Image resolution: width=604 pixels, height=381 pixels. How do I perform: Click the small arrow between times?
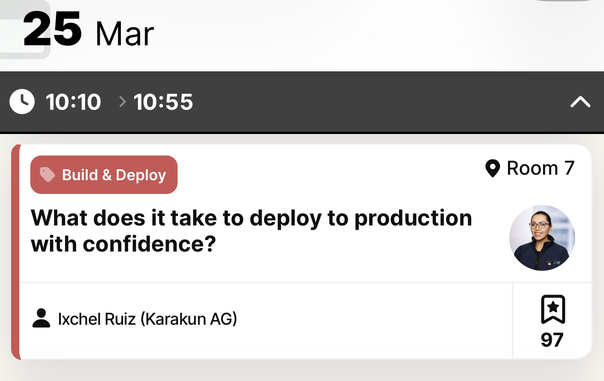pos(122,102)
